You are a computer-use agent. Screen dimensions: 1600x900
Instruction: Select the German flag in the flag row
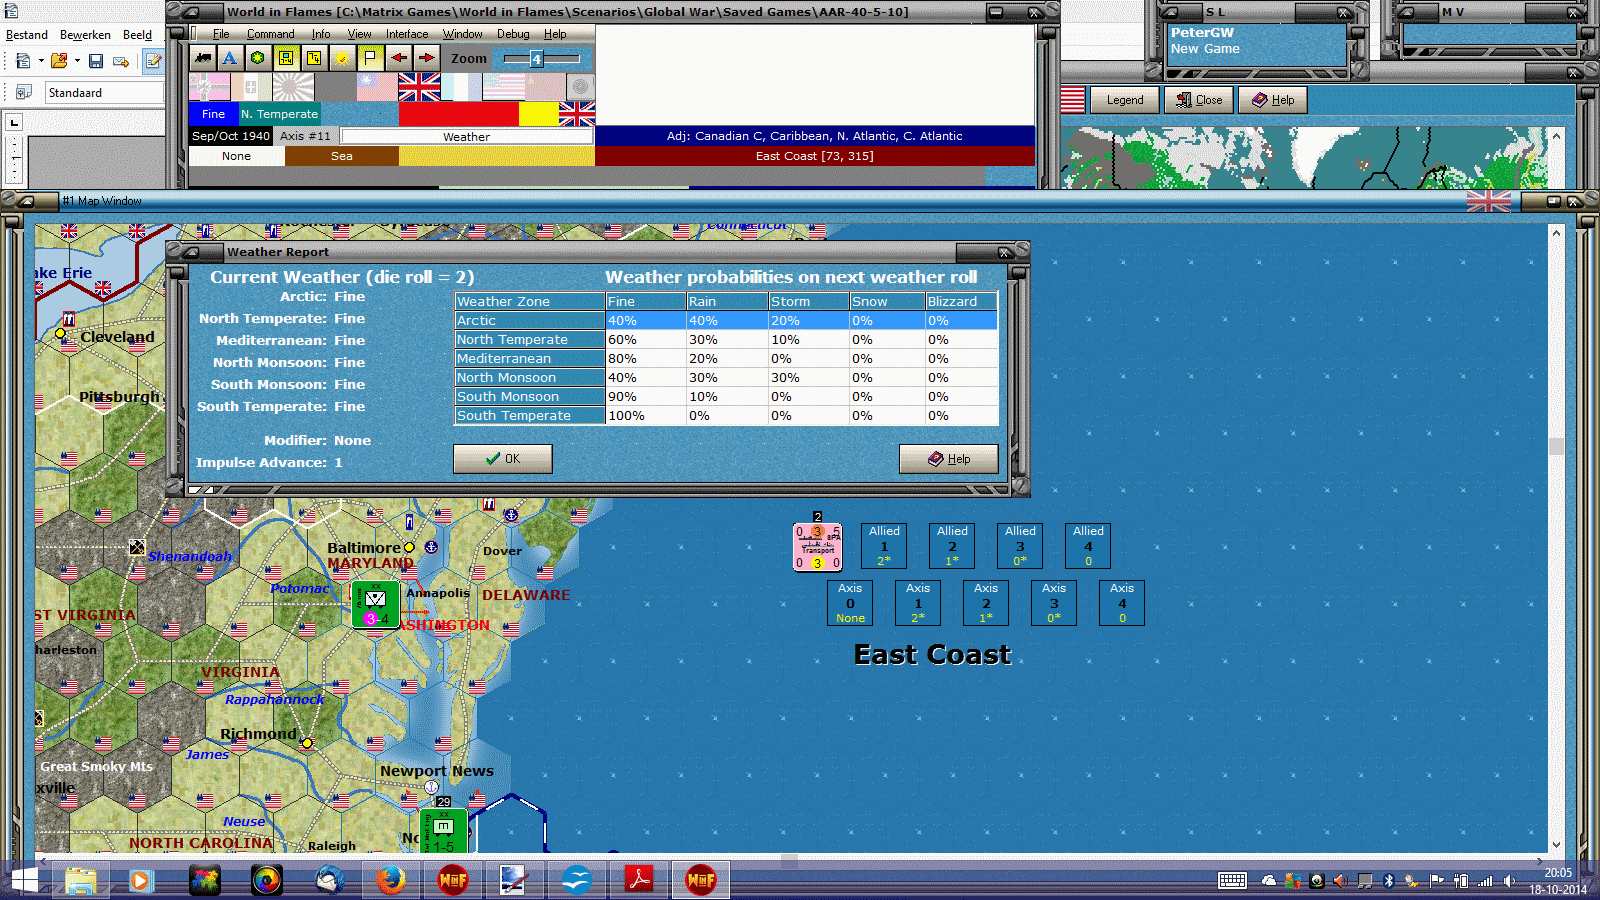click(209, 87)
